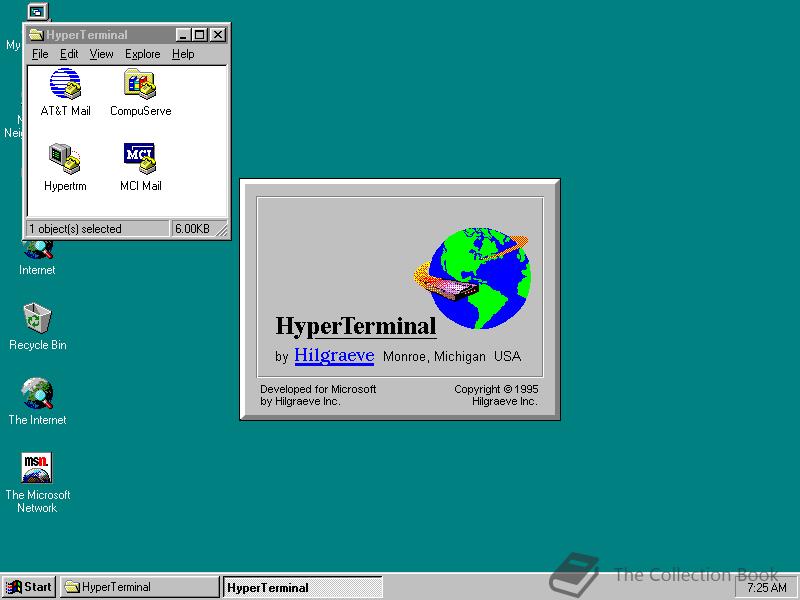Image resolution: width=800 pixels, height=600 pixels.
Task: Click the '1 object(s) selected' status text
Action: point(76,229)
